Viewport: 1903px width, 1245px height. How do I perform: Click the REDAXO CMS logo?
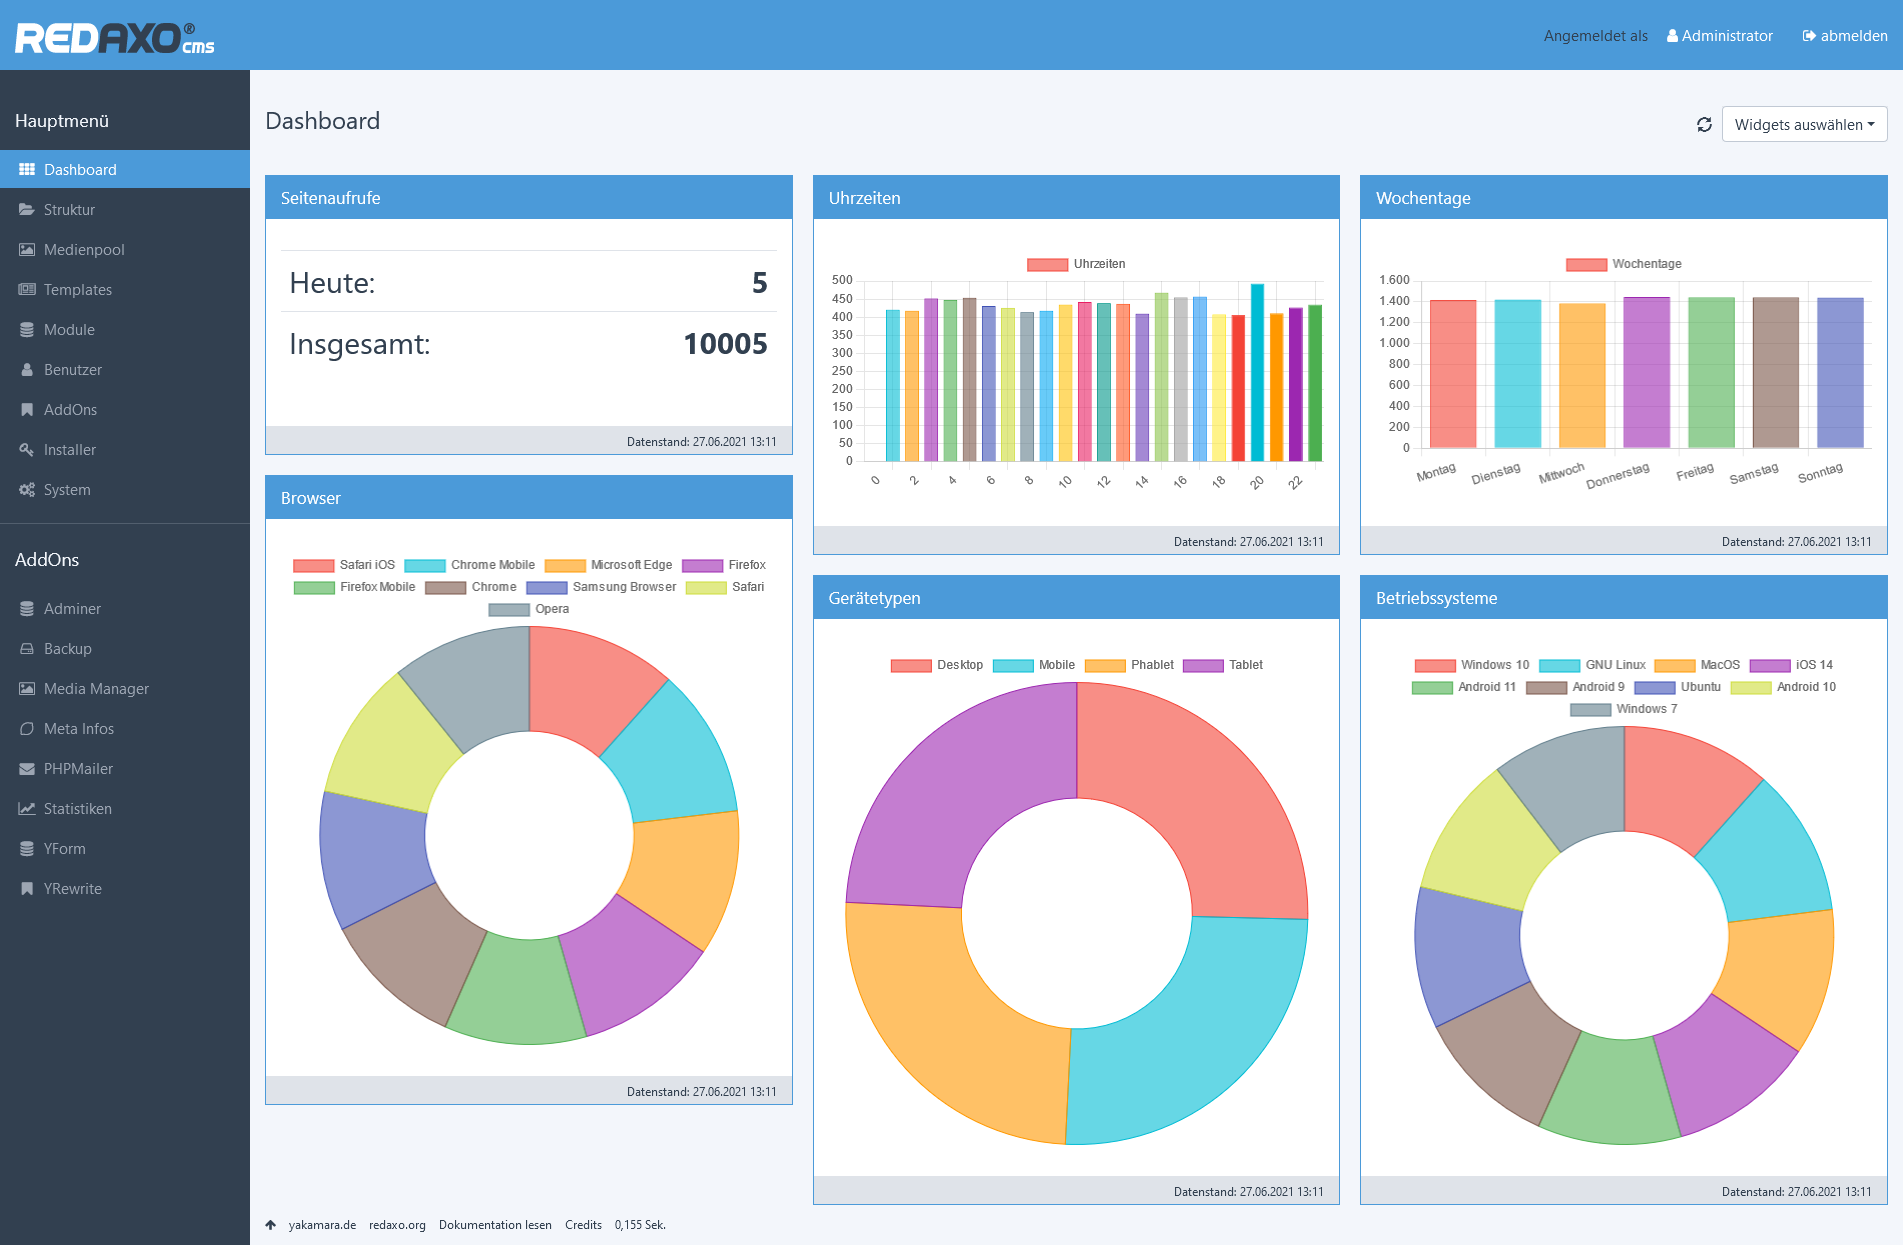(114, 38)
